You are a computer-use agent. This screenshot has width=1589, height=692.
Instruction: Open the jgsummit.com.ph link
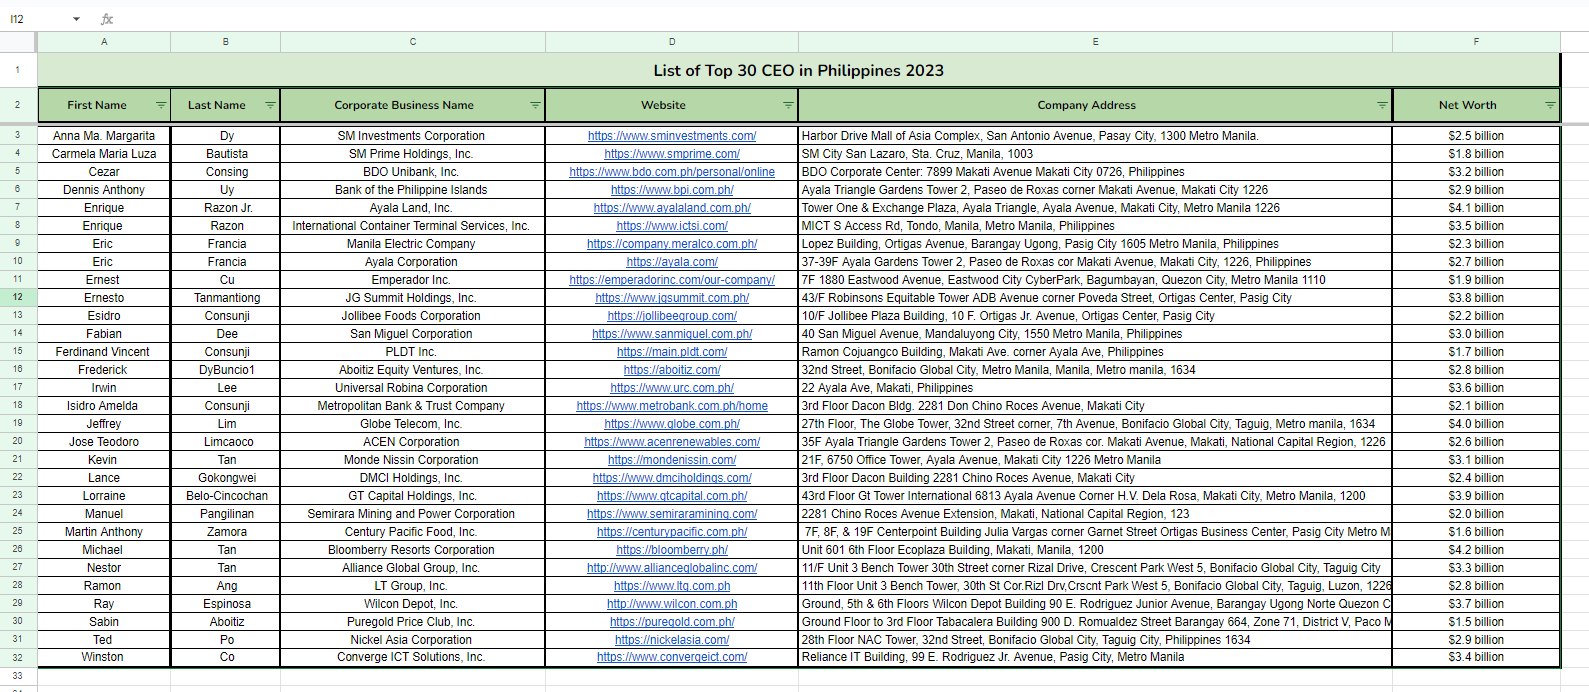click(x=672, y=298)
